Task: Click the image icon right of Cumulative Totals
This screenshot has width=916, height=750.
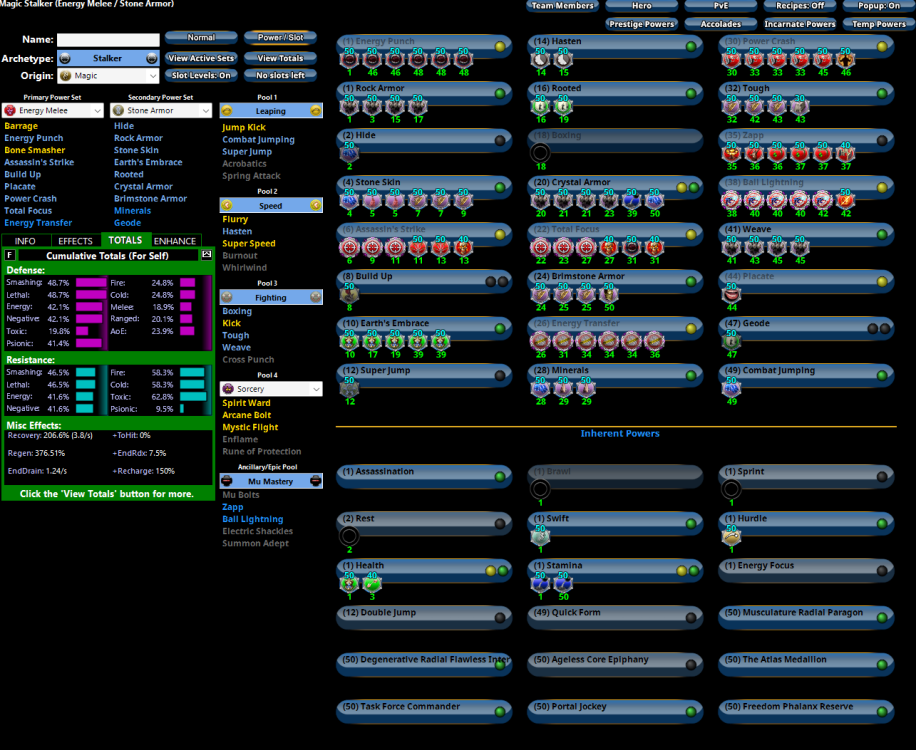Action: click(206, 255)
